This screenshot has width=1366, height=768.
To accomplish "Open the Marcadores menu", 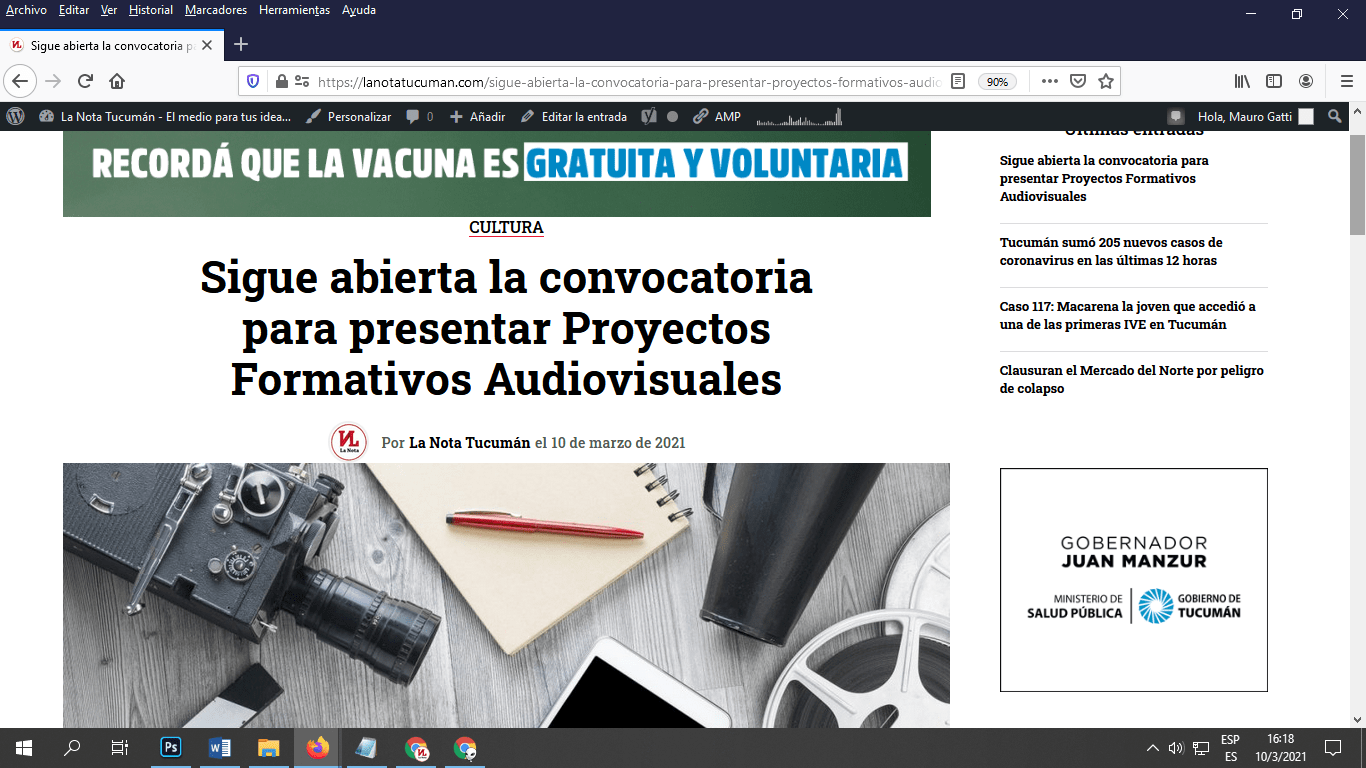I will pyautogui.click(x=216, y=10).
